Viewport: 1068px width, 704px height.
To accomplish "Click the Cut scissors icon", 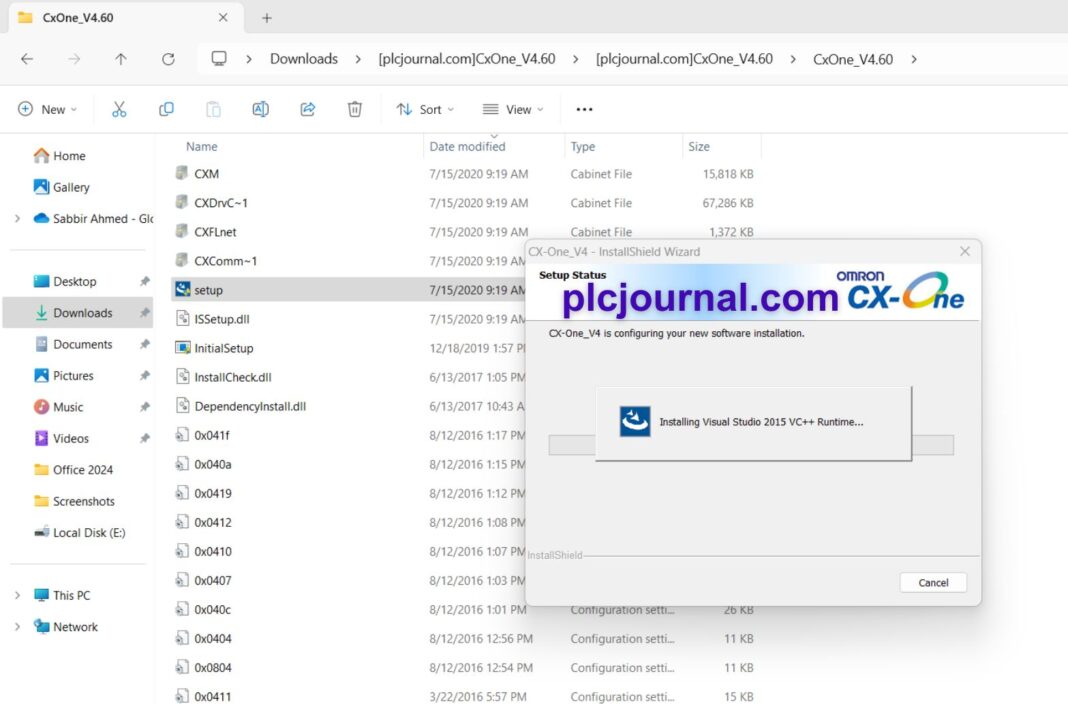I will tap(119, 109).
